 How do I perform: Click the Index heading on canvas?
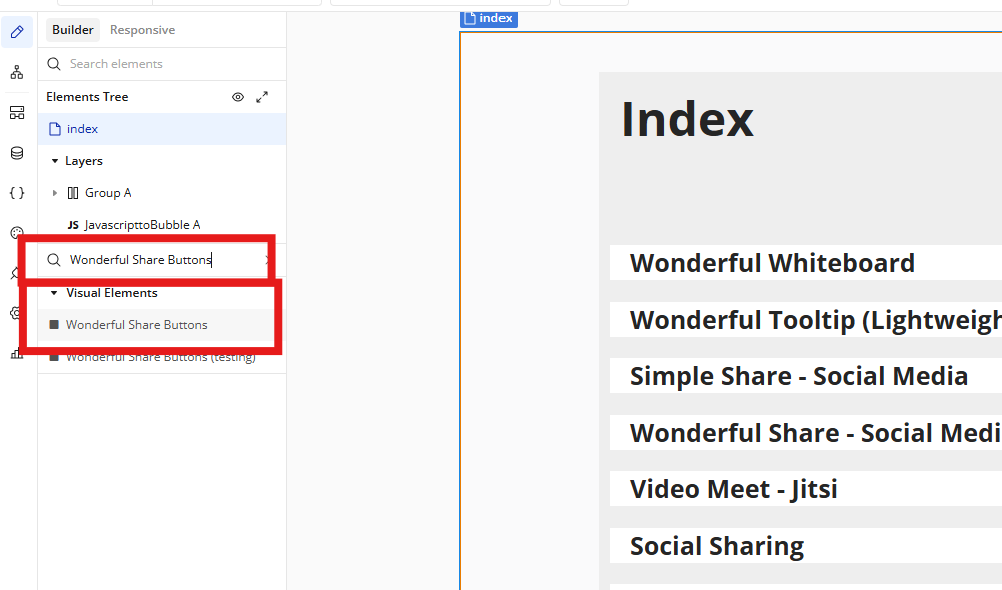687,120
